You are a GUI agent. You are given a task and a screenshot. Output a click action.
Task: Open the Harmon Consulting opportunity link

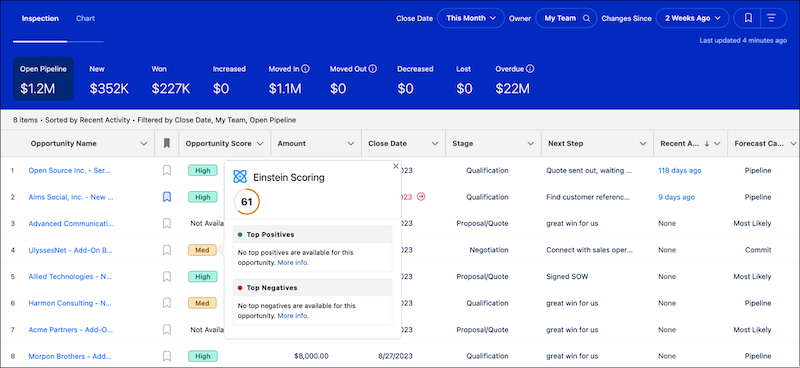(70, 303)
